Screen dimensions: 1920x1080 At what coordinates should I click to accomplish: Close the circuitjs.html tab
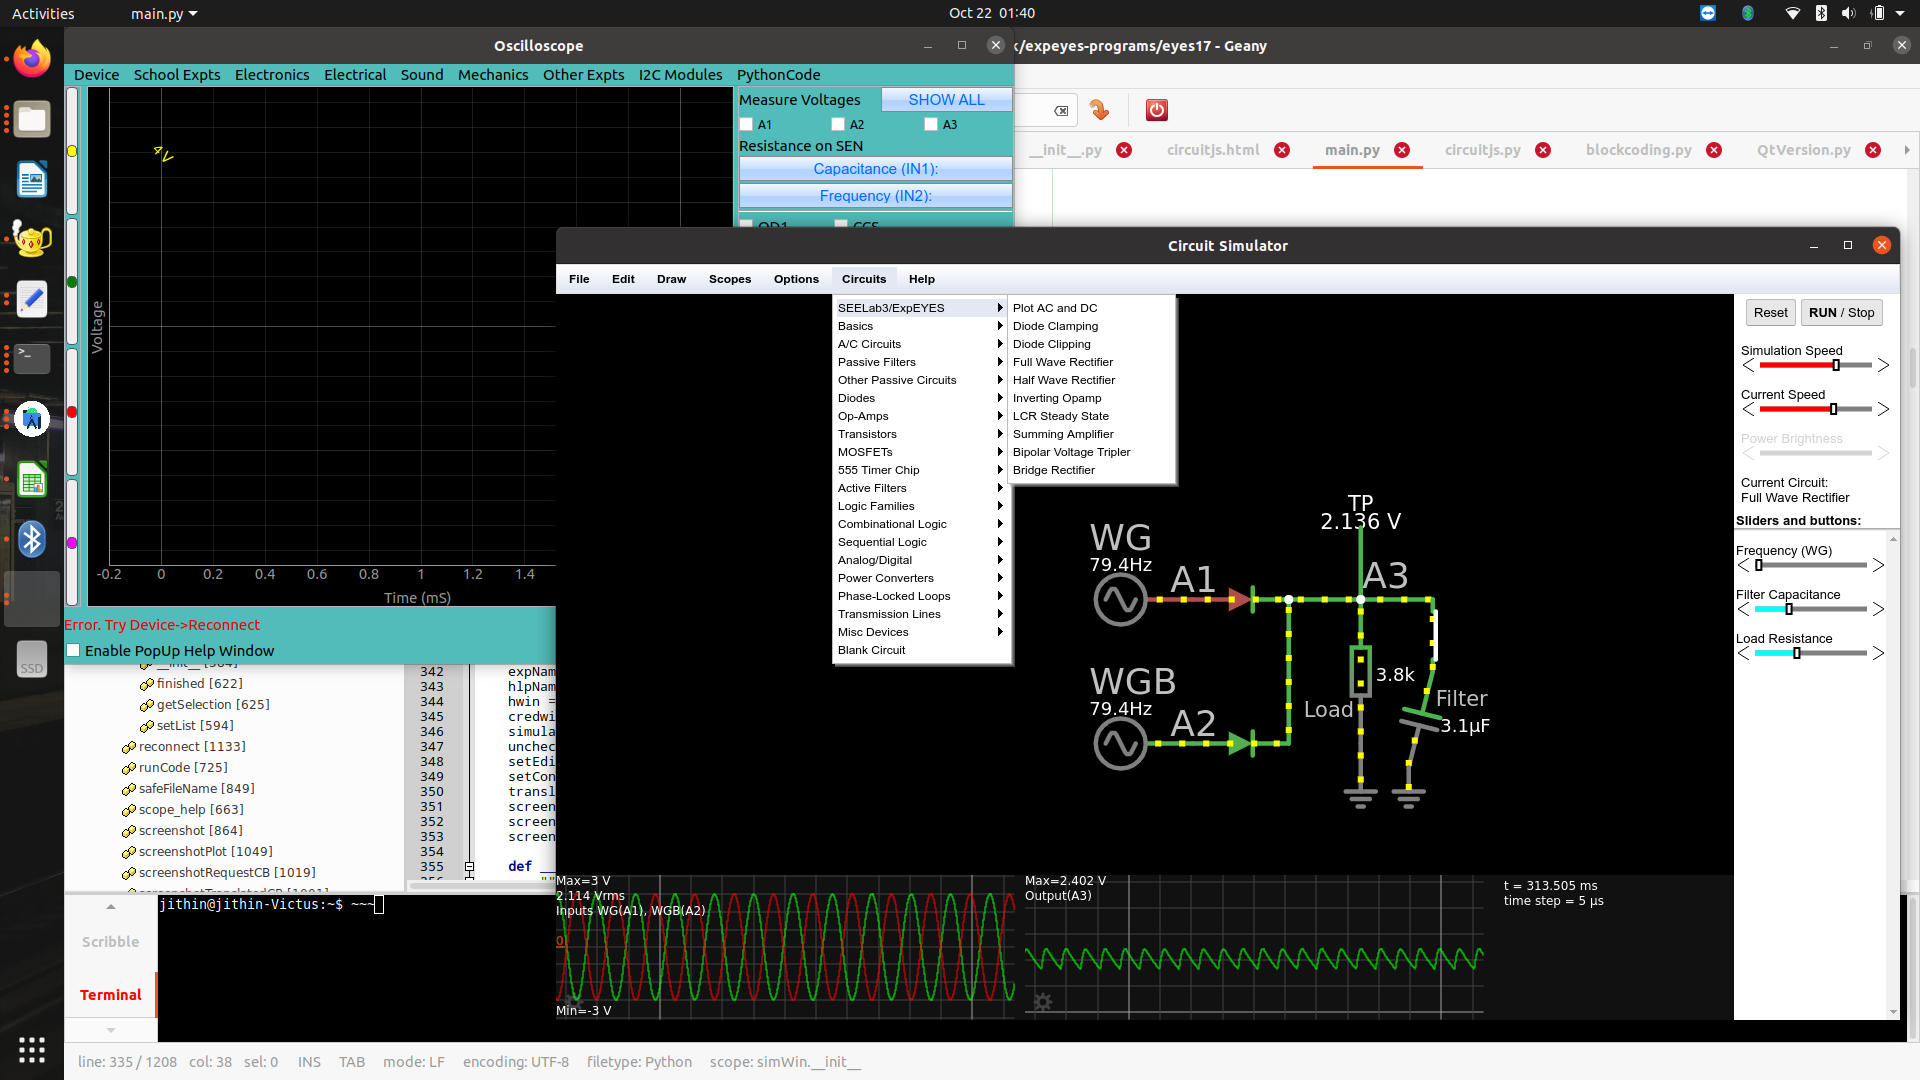click(1282, 150)
